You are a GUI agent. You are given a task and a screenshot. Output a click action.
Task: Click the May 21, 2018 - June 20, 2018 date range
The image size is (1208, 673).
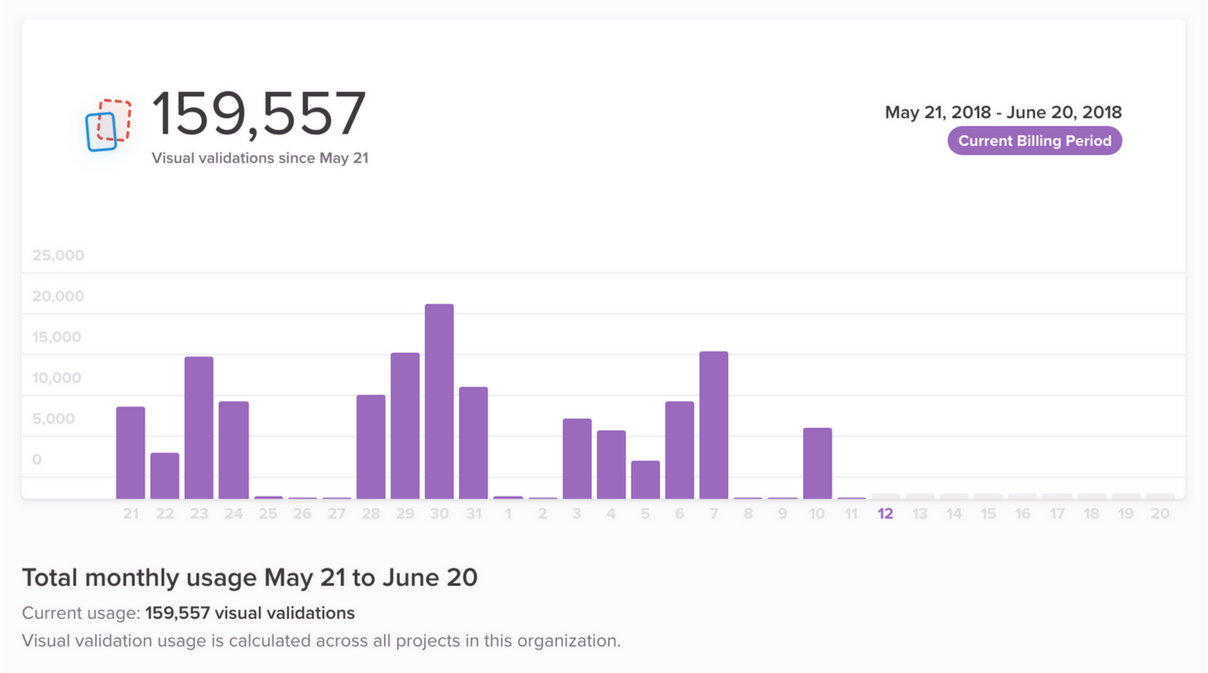pyautogui.click(x=1003, y=112)
